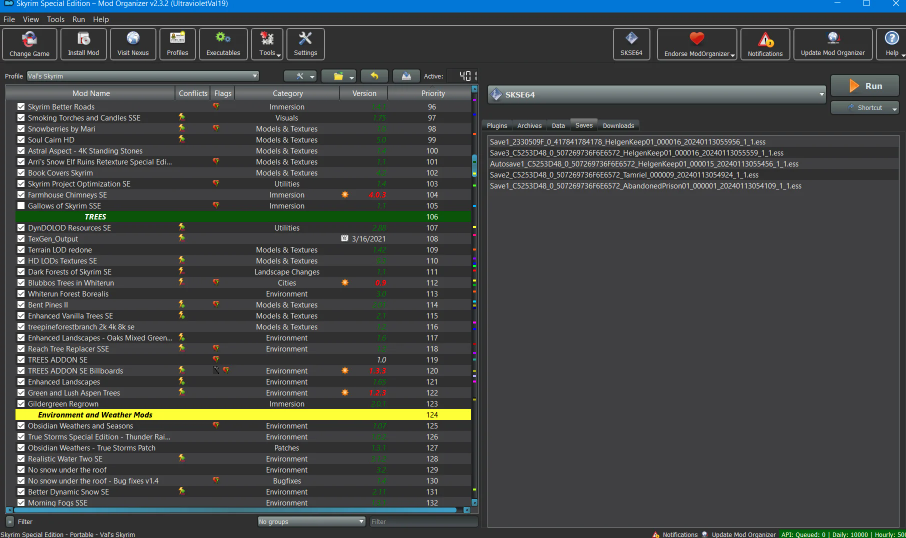Uncheck the Dark Forests of Skyrim SE mod
This screenshot has height=538, width=906.
[x=21, y=272]
